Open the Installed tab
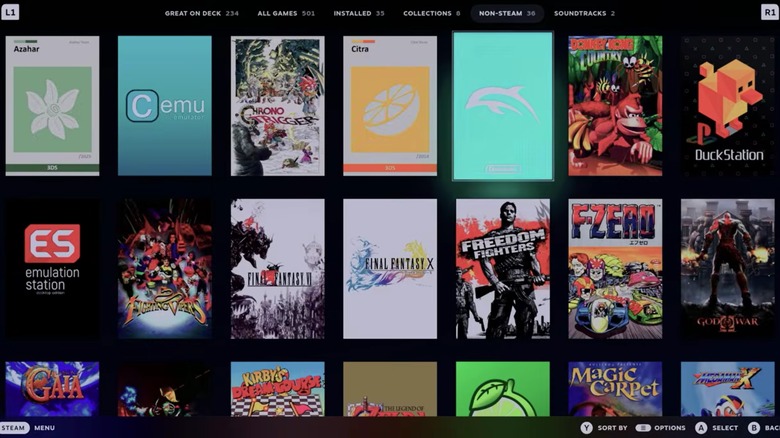 359,13
